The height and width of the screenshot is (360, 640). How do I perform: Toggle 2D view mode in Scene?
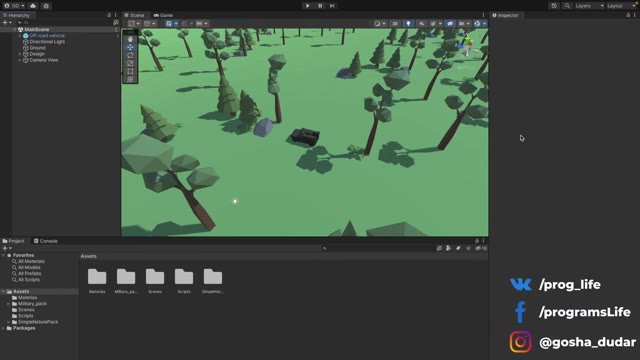395,24
